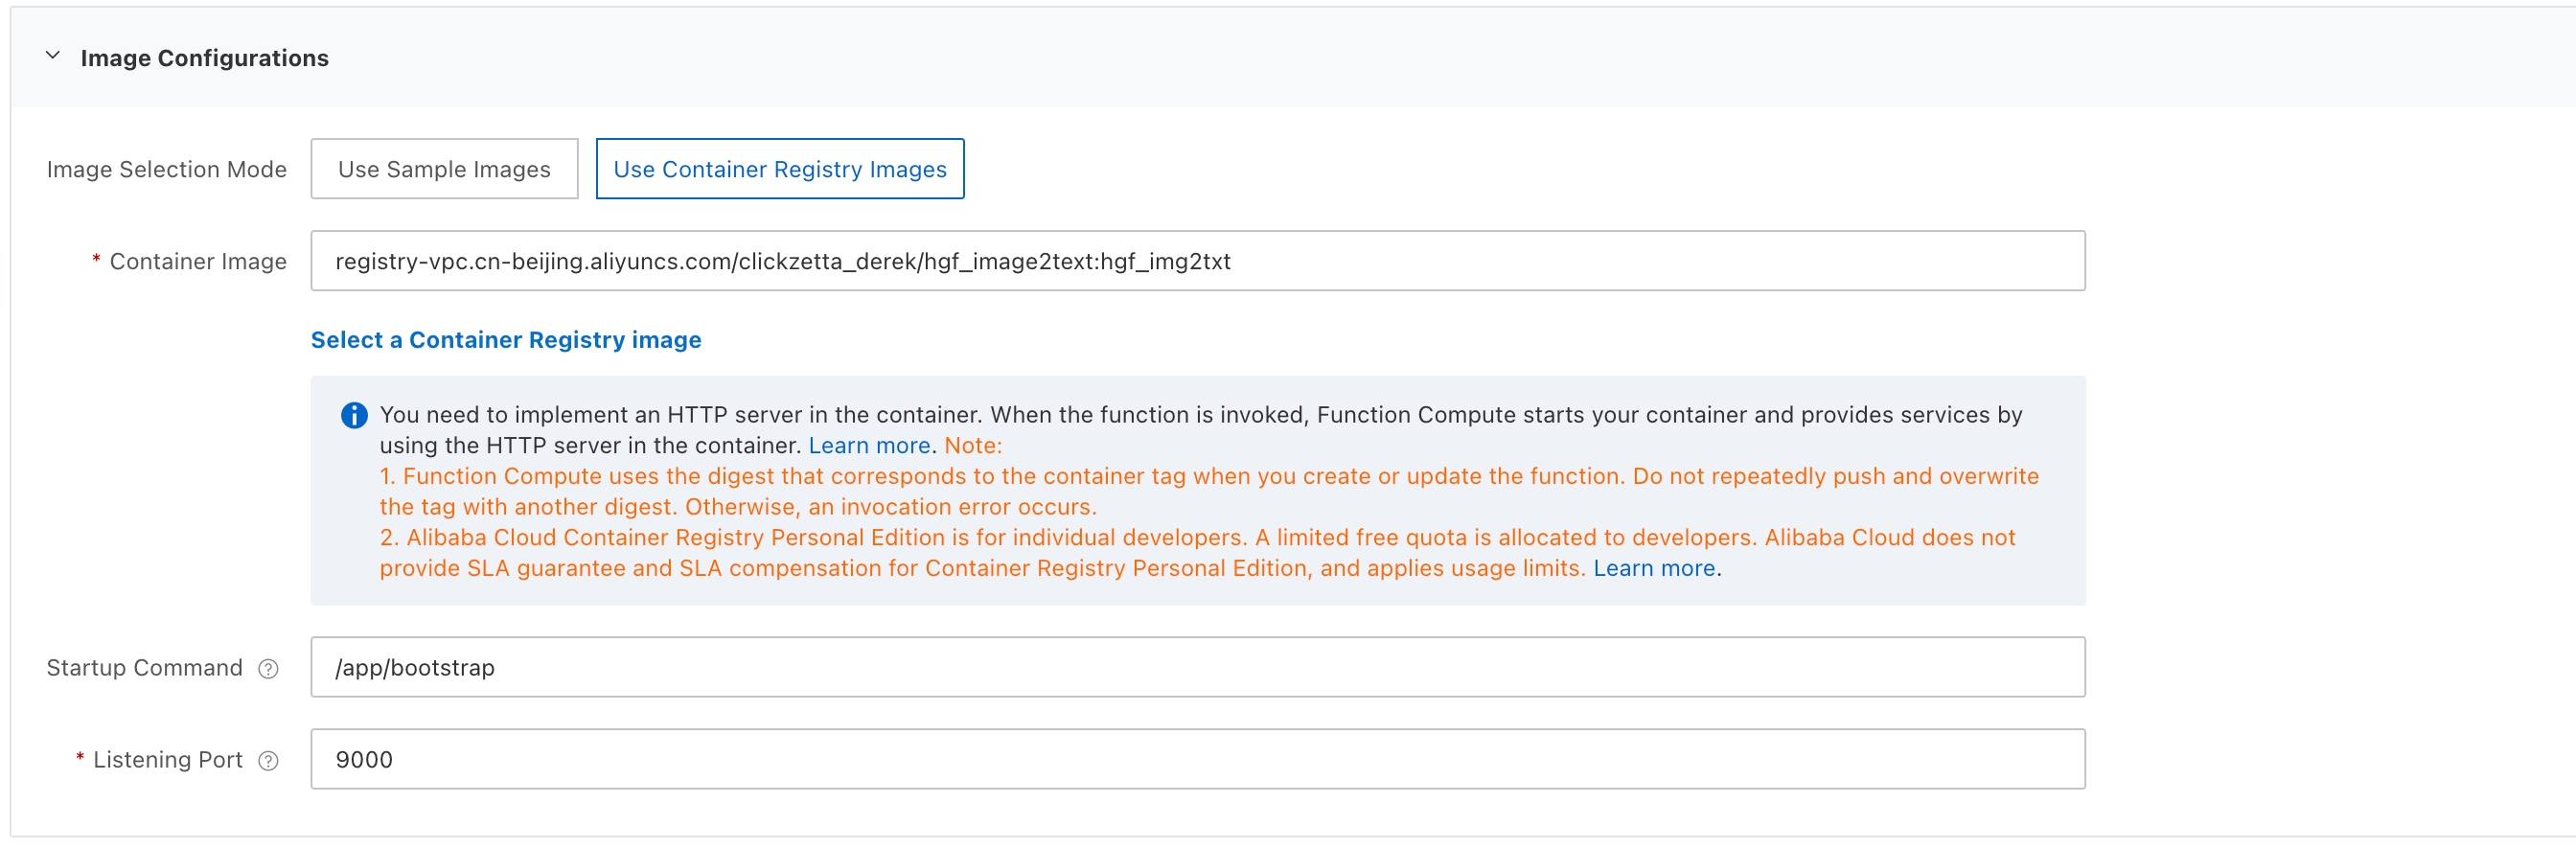
Task: Focus the Container Image input field
Action: pos(1196,261)
